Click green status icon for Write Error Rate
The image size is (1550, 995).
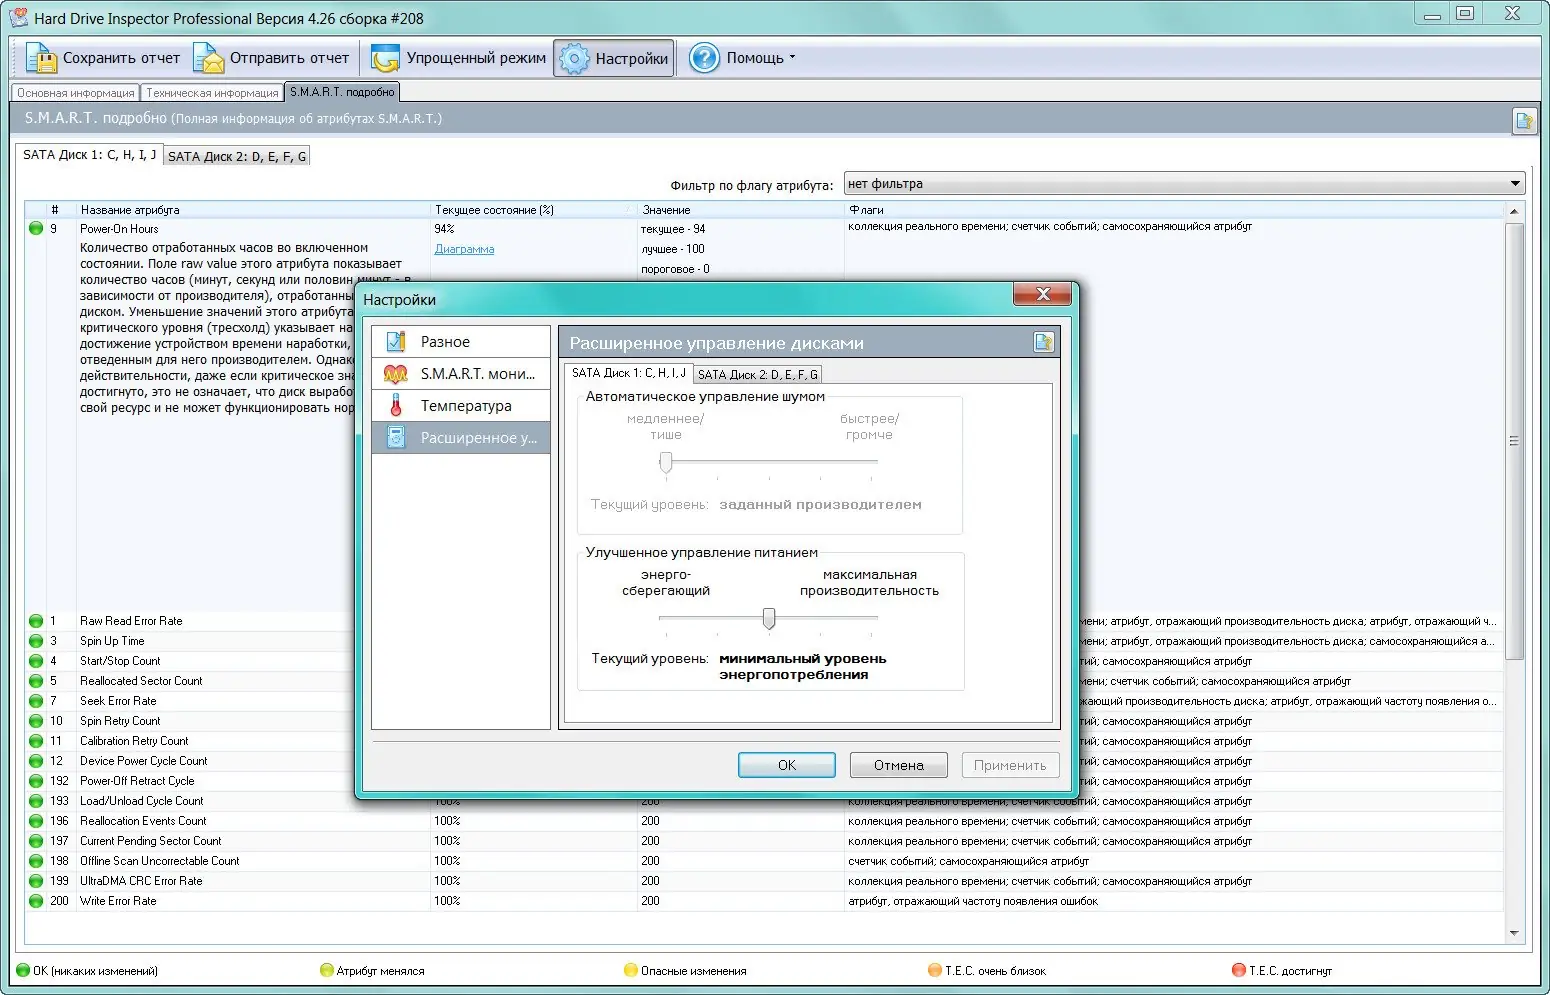(x=36, y=901)
